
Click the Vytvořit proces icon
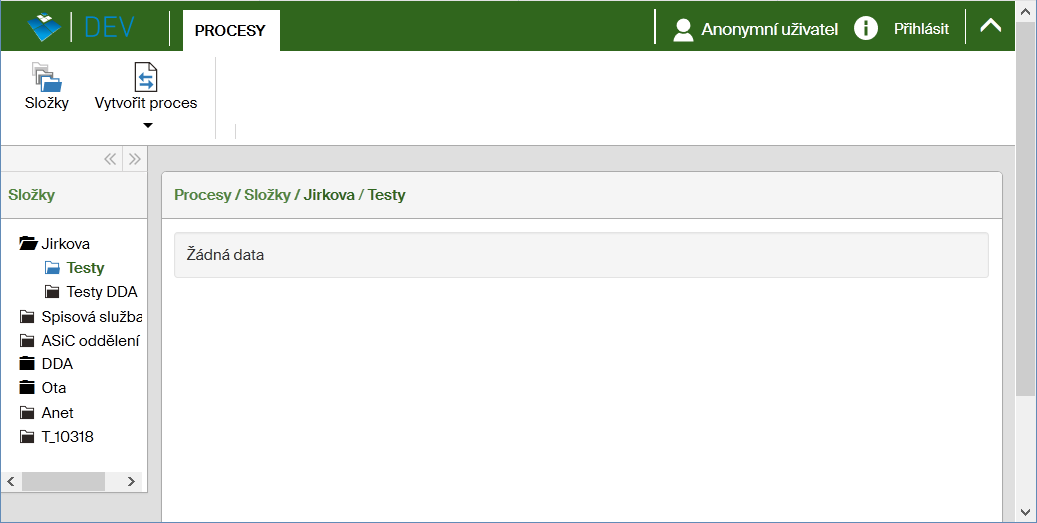point(146,77)
